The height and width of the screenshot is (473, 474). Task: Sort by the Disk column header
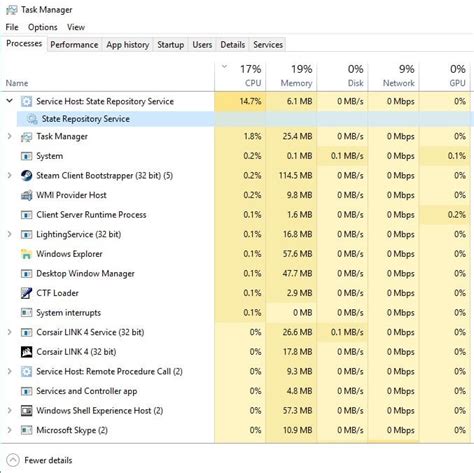tap(343, 77)
